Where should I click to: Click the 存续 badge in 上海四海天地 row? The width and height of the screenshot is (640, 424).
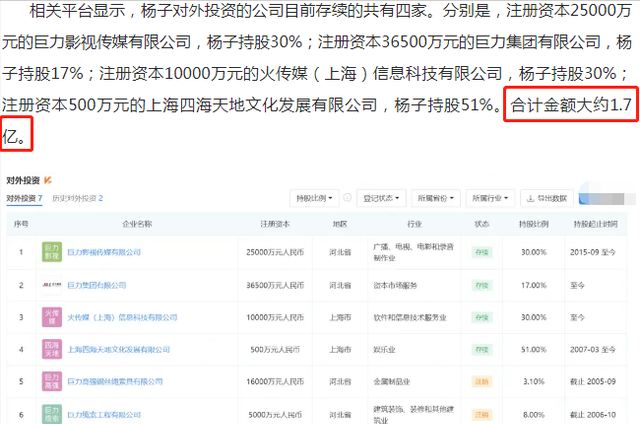(482, 349)
